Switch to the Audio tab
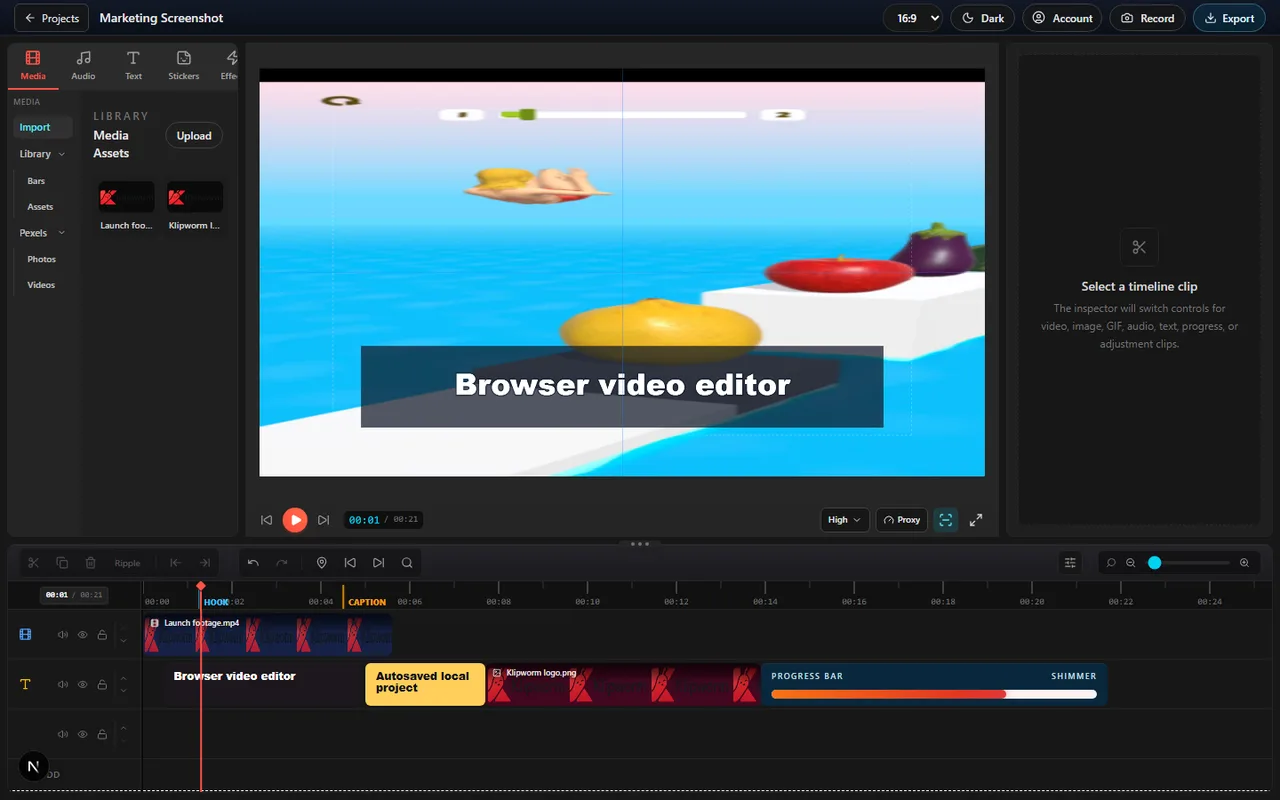This screenshot has height=800, width=1280. 84,65
